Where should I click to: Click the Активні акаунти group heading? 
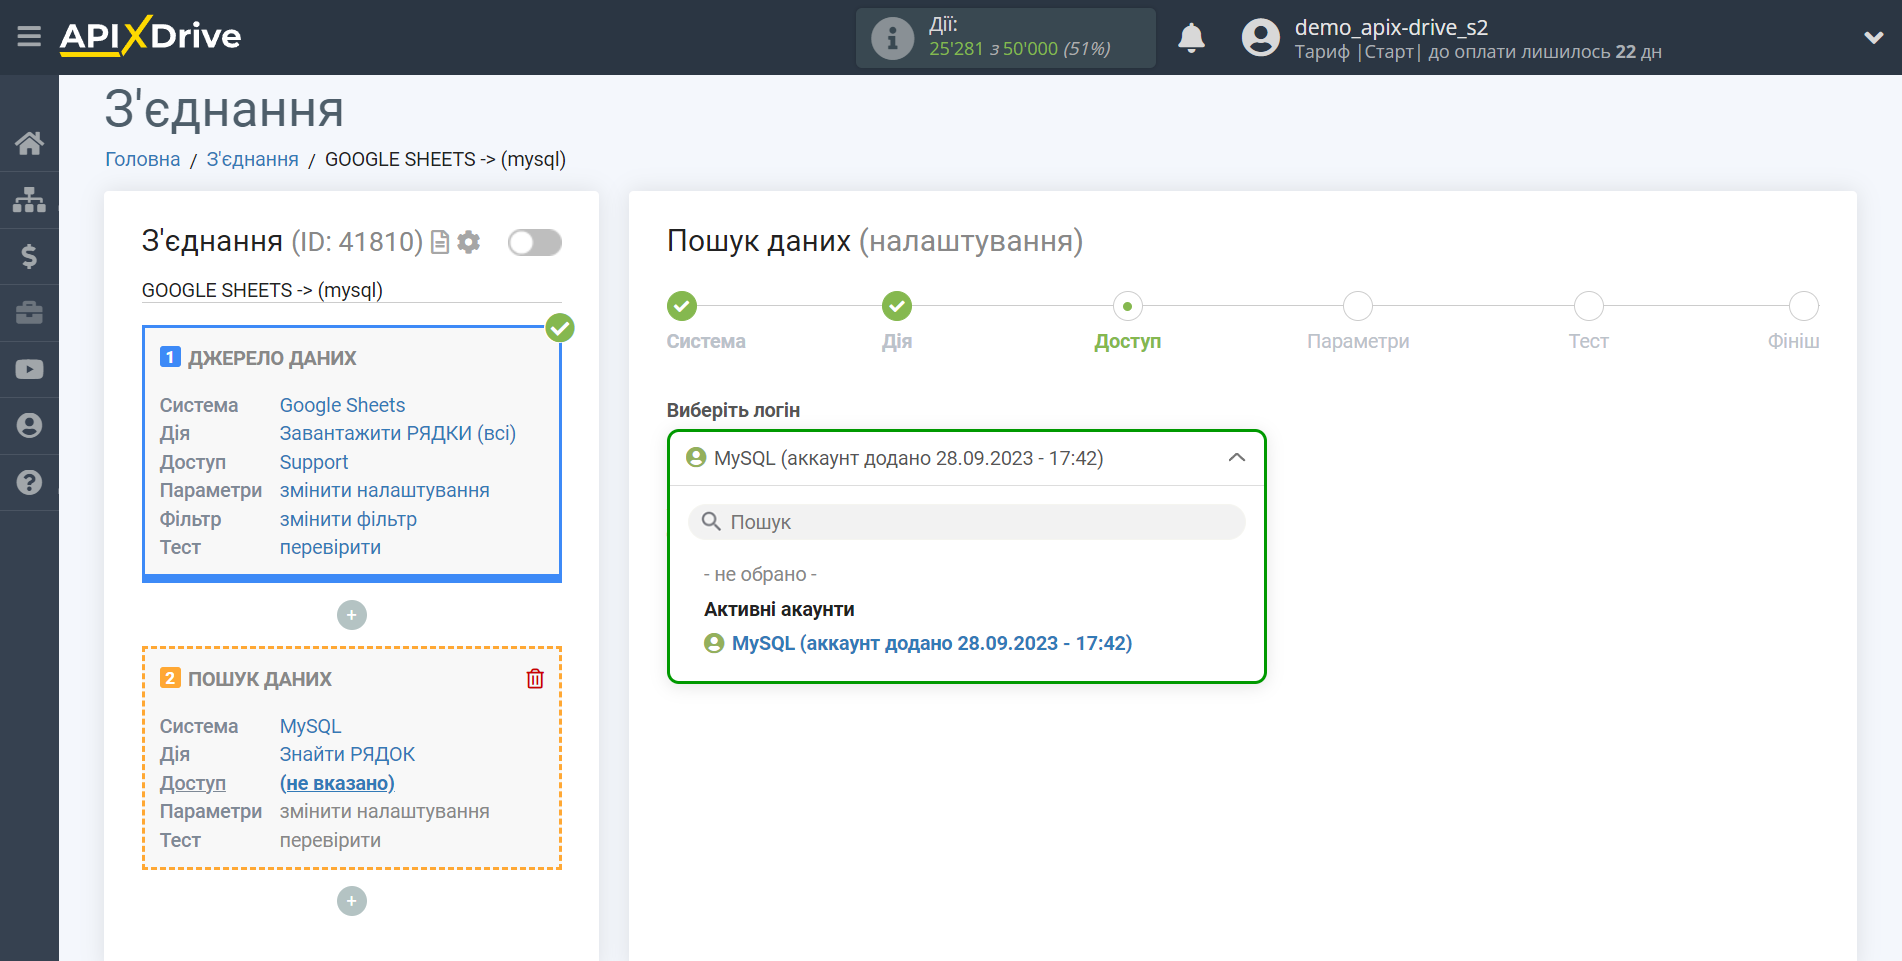779,610
